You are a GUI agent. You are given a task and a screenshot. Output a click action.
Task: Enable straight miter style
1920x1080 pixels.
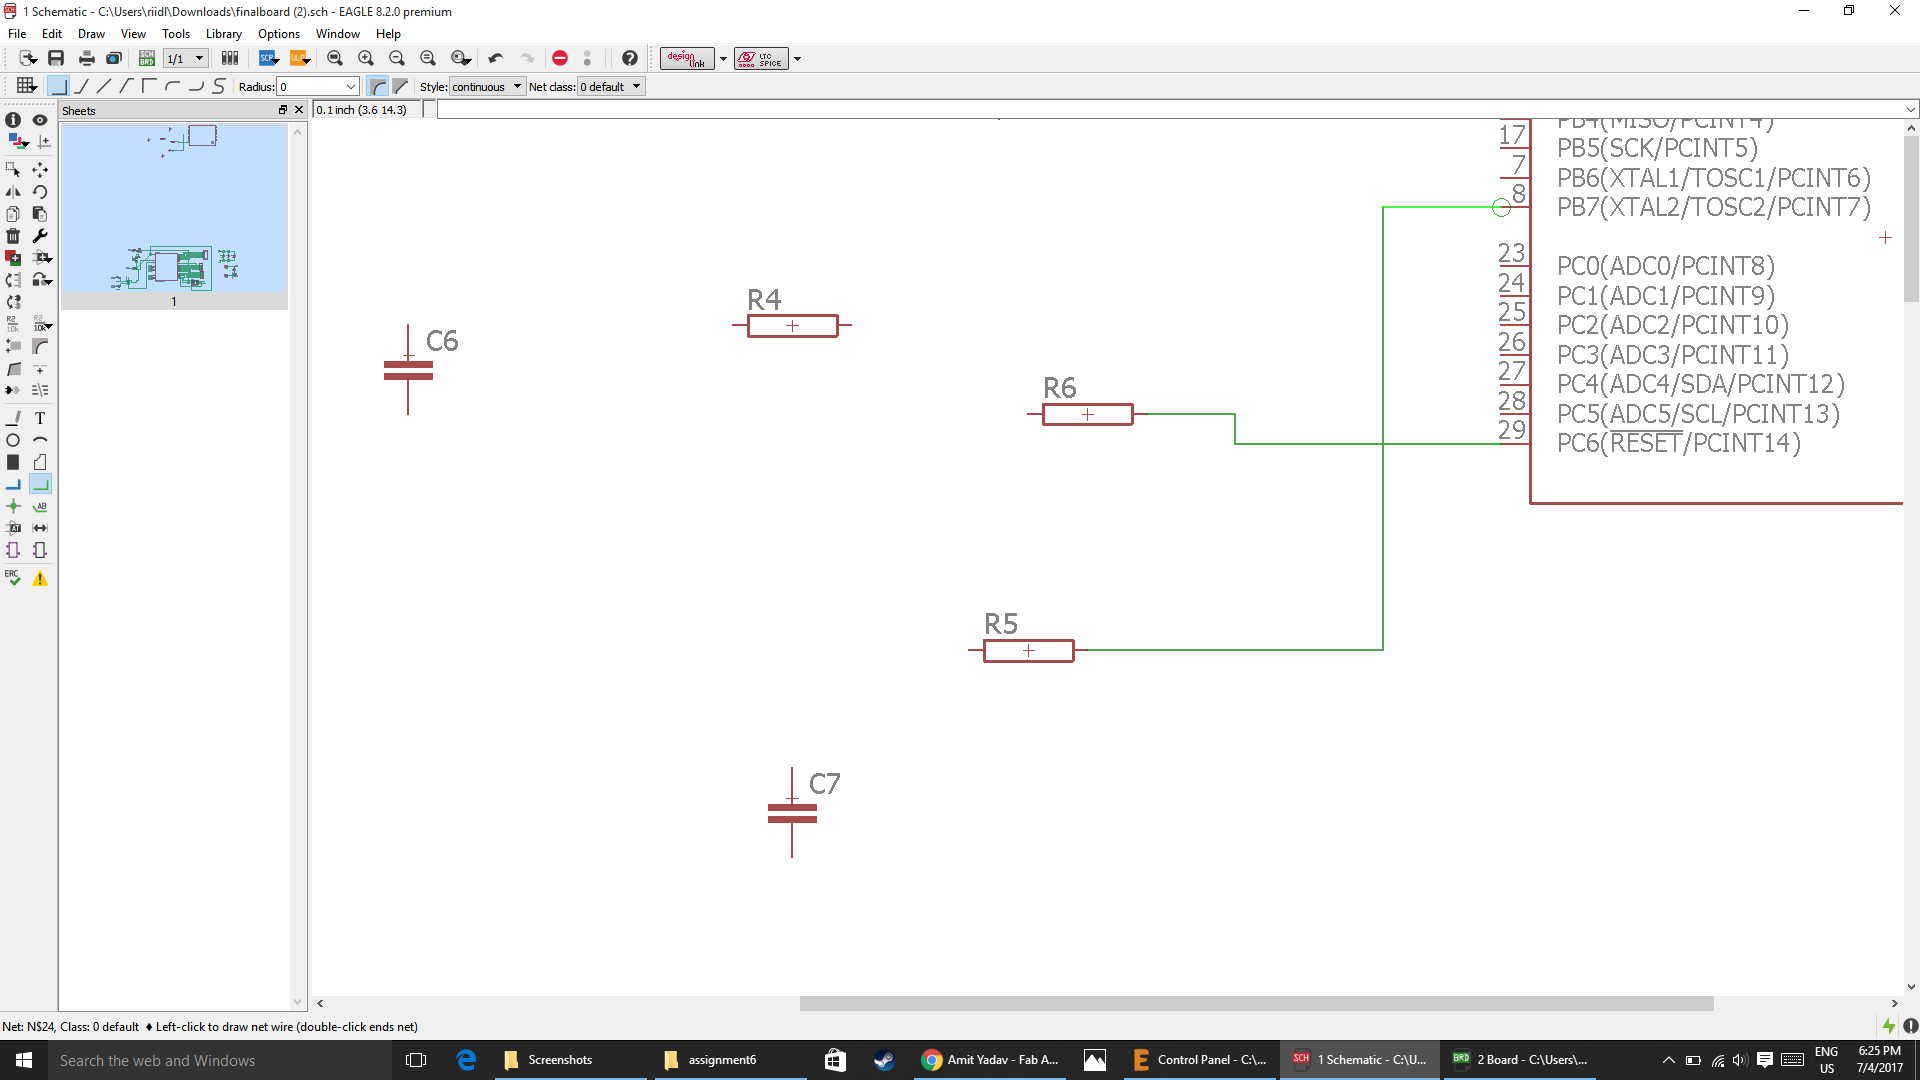(401, 86)
